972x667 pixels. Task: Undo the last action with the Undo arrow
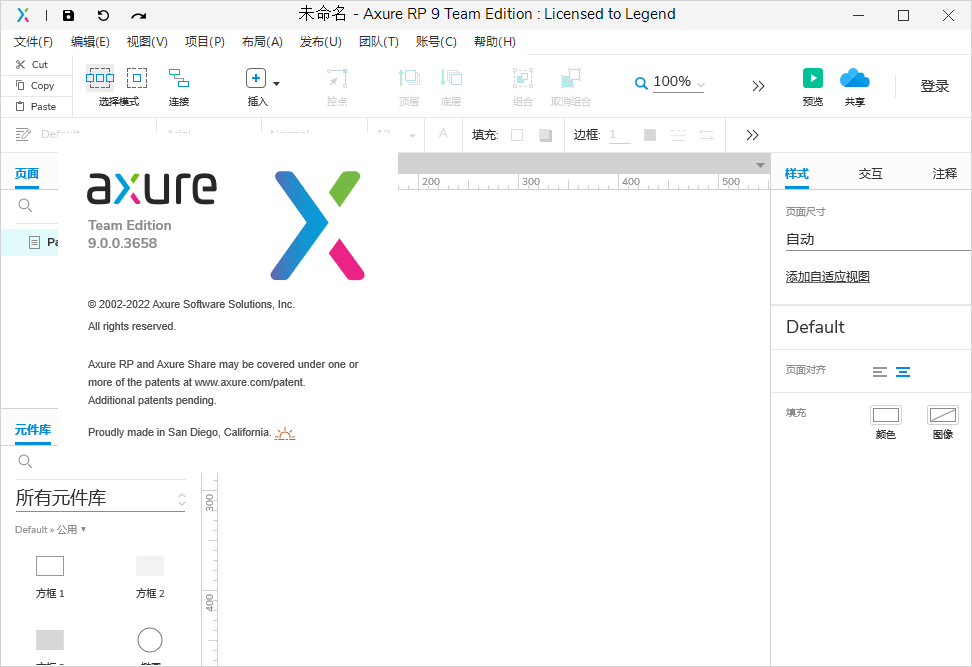pos(104,15)
